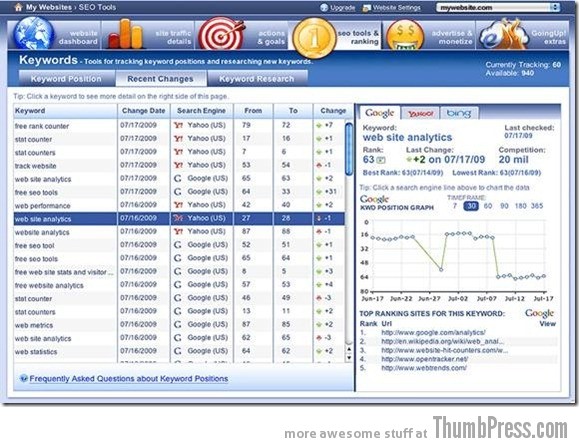The height and width of the screenshot is (447, 579).
Task: Set graph timeframe to 90 days
Action: coord(504,206)
